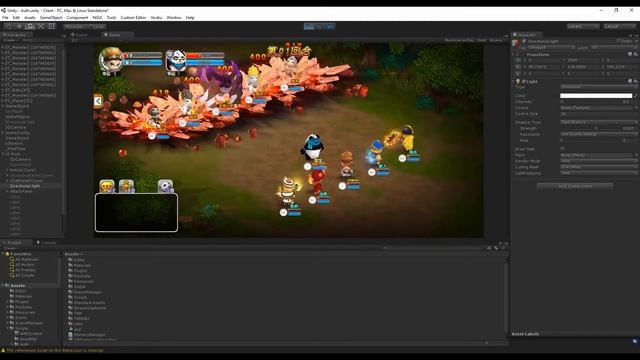
Task: Open the Light Type dropdown
Action: 598,87
